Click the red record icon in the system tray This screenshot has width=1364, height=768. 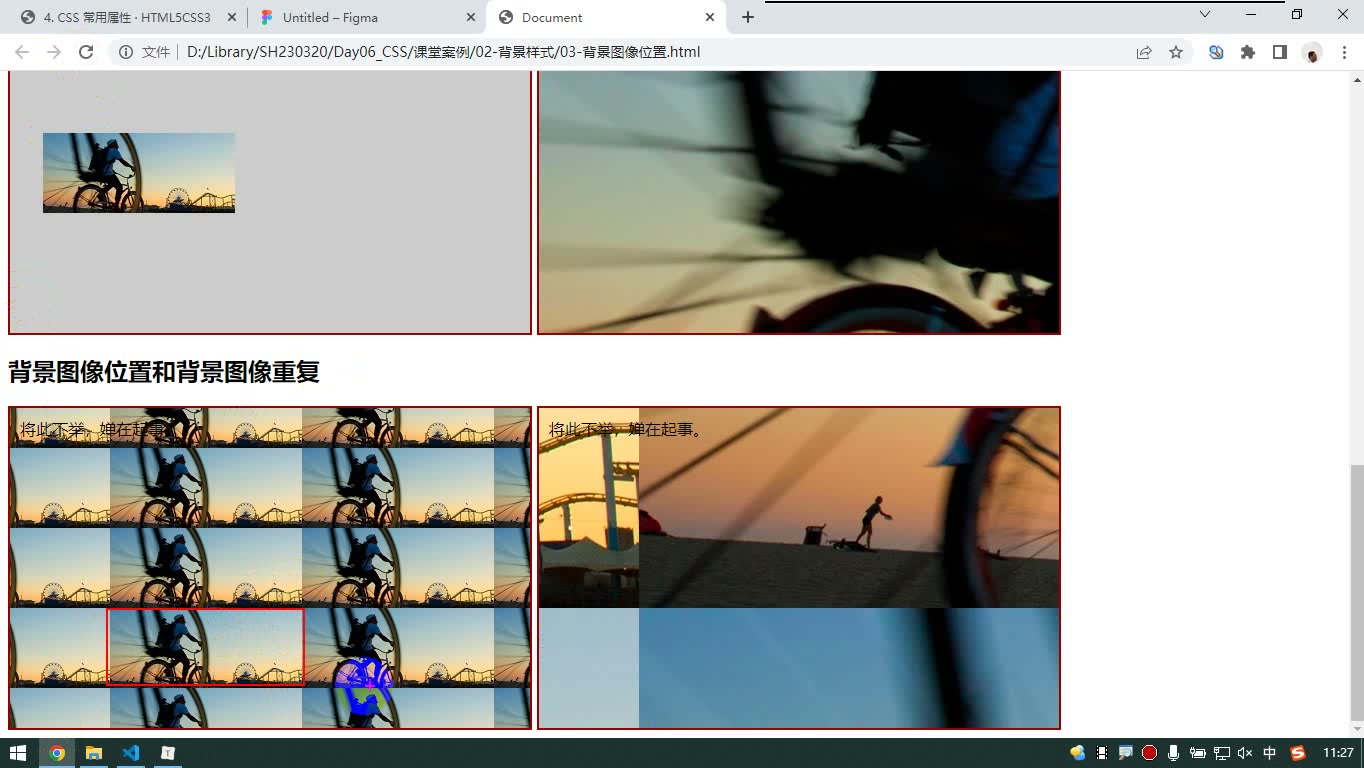point(1149,753)
